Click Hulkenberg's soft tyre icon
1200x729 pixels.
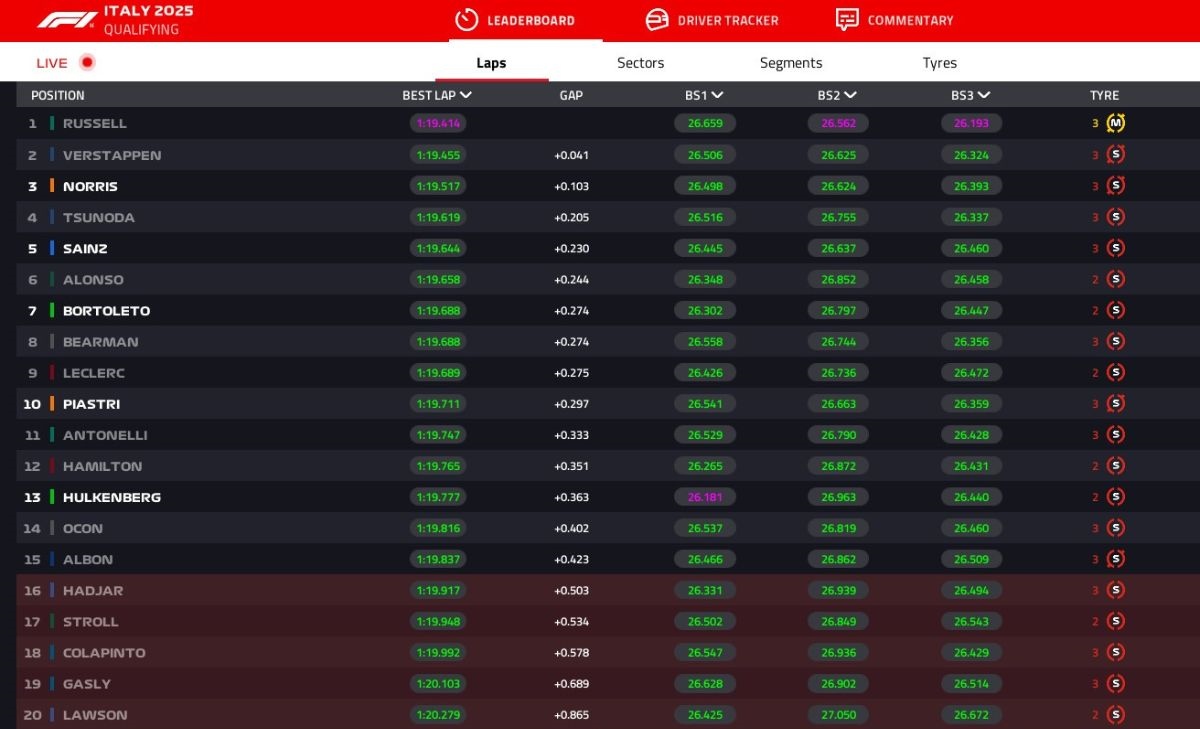point(1116,497)
